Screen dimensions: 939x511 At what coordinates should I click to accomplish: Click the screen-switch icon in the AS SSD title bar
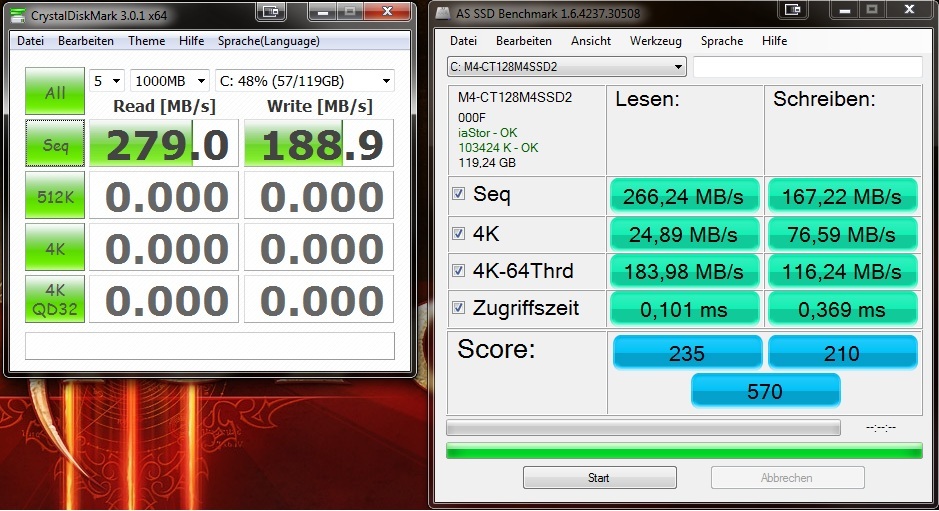tap(793, 9)
